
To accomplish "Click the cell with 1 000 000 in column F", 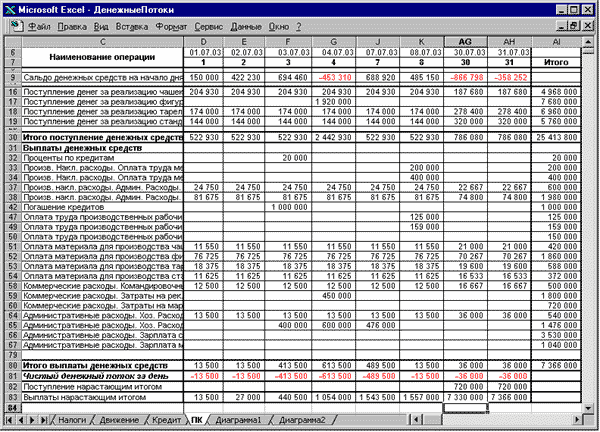I will point(288,207).
